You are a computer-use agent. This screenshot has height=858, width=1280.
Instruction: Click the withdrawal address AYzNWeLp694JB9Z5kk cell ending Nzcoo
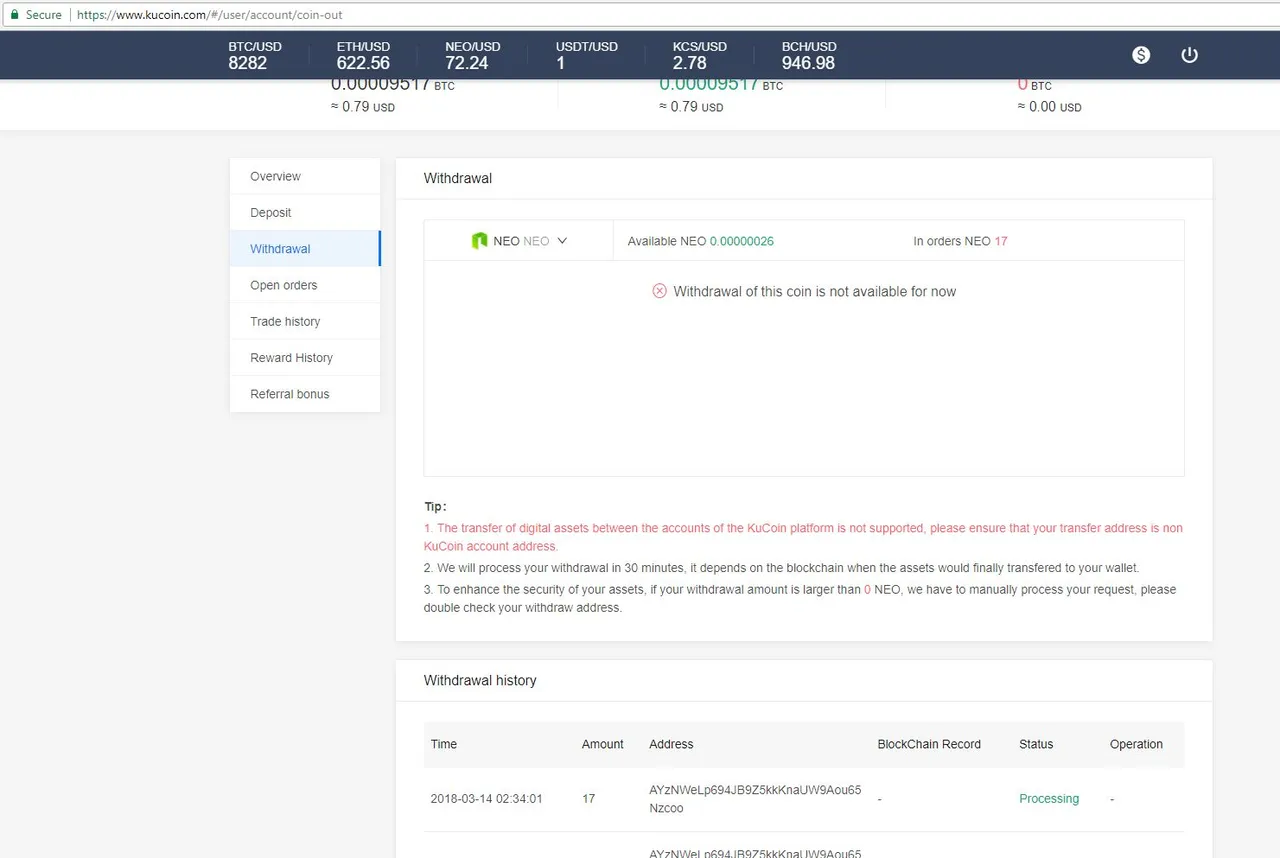[x=755, y=798]
